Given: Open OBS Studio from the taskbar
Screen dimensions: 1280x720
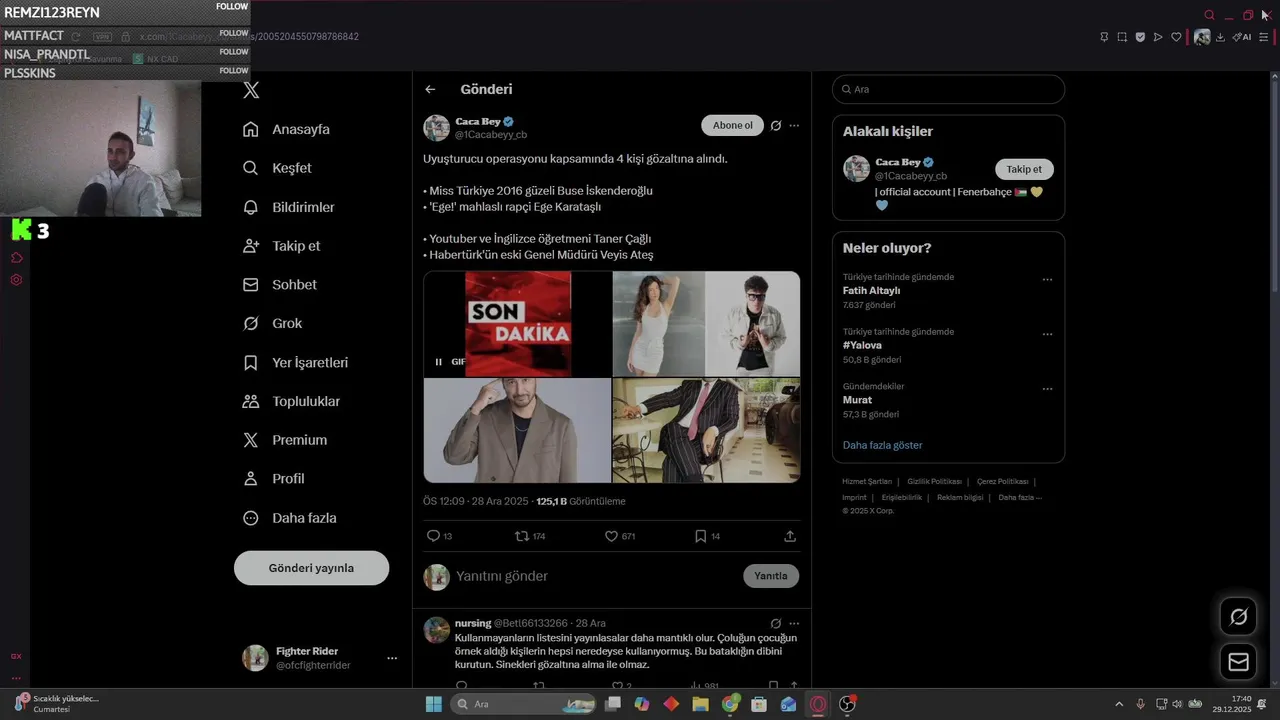Looking at the screenshot, I should pos(847,704).
